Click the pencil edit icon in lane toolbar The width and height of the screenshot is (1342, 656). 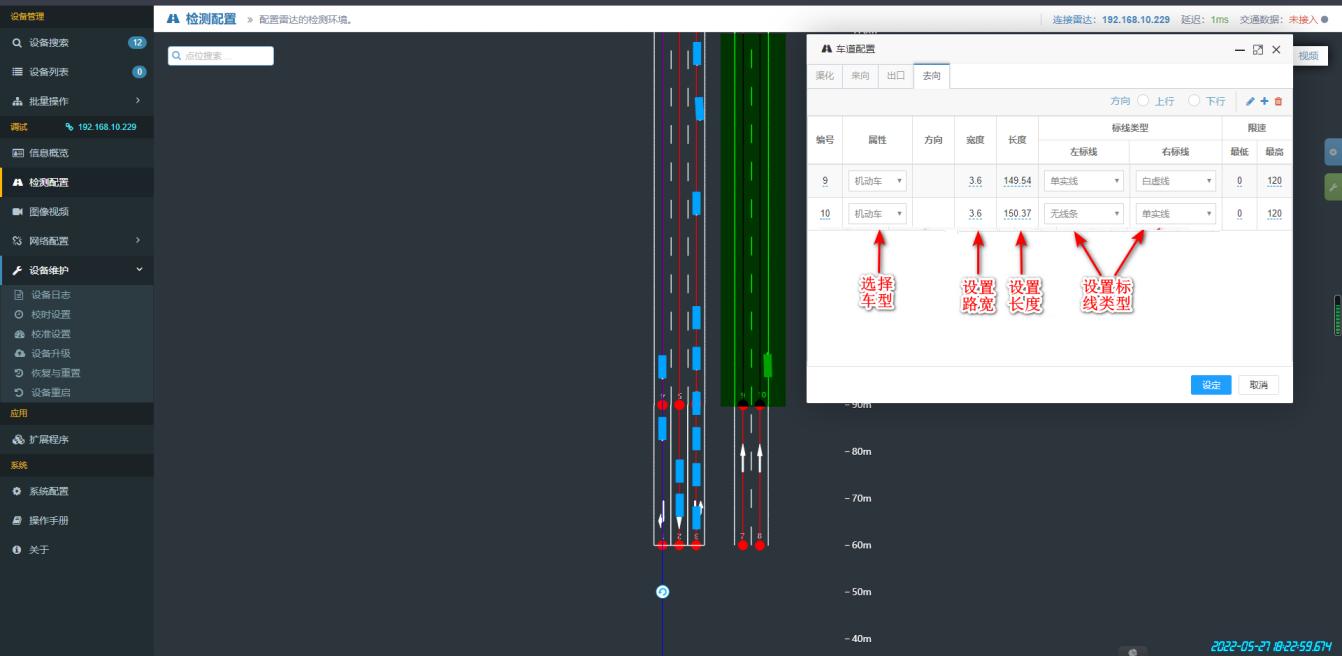tap(1250, 101)
